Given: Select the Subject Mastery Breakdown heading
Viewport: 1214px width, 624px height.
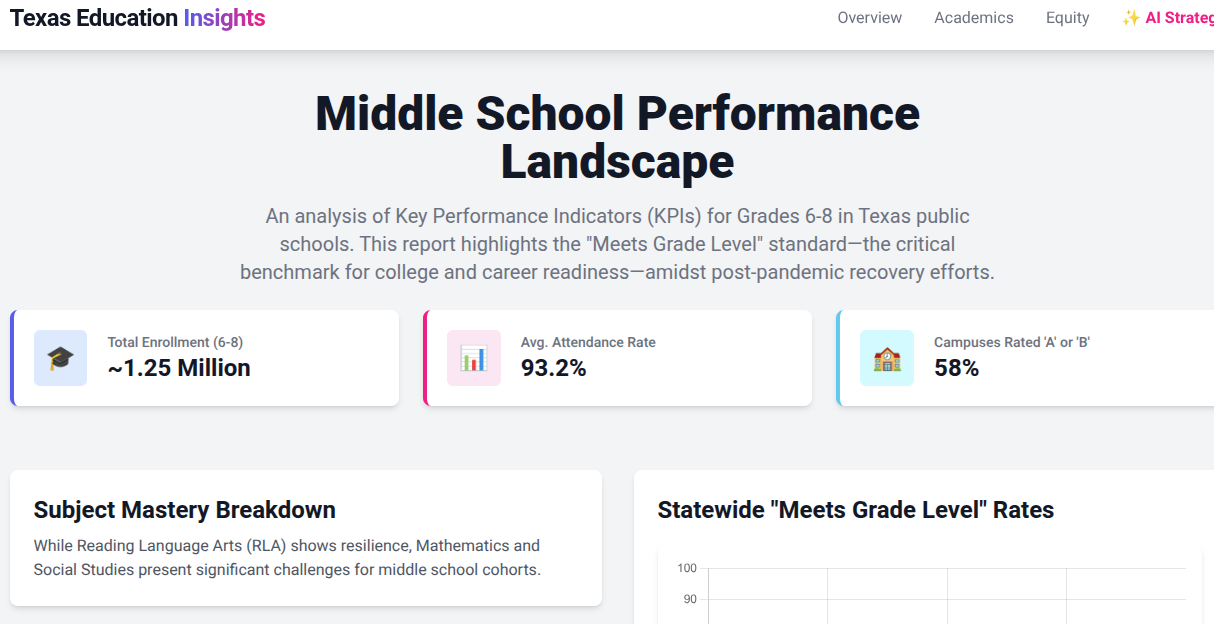Looking at the screenshot, I should click(184, 510).
